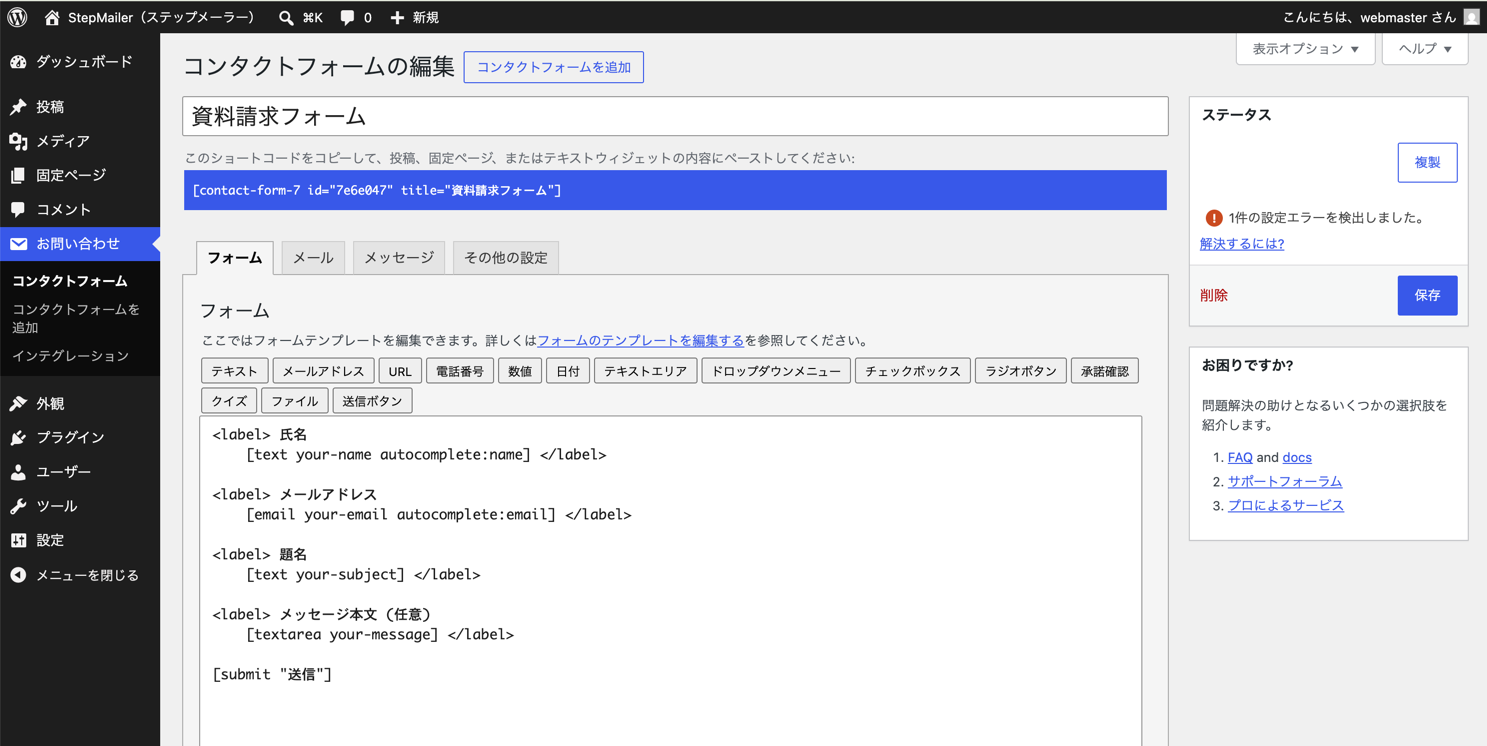Click the お問い合わせ envelope icon
Viewport: 1487px width, 746px height.
(x=18, y=244)
